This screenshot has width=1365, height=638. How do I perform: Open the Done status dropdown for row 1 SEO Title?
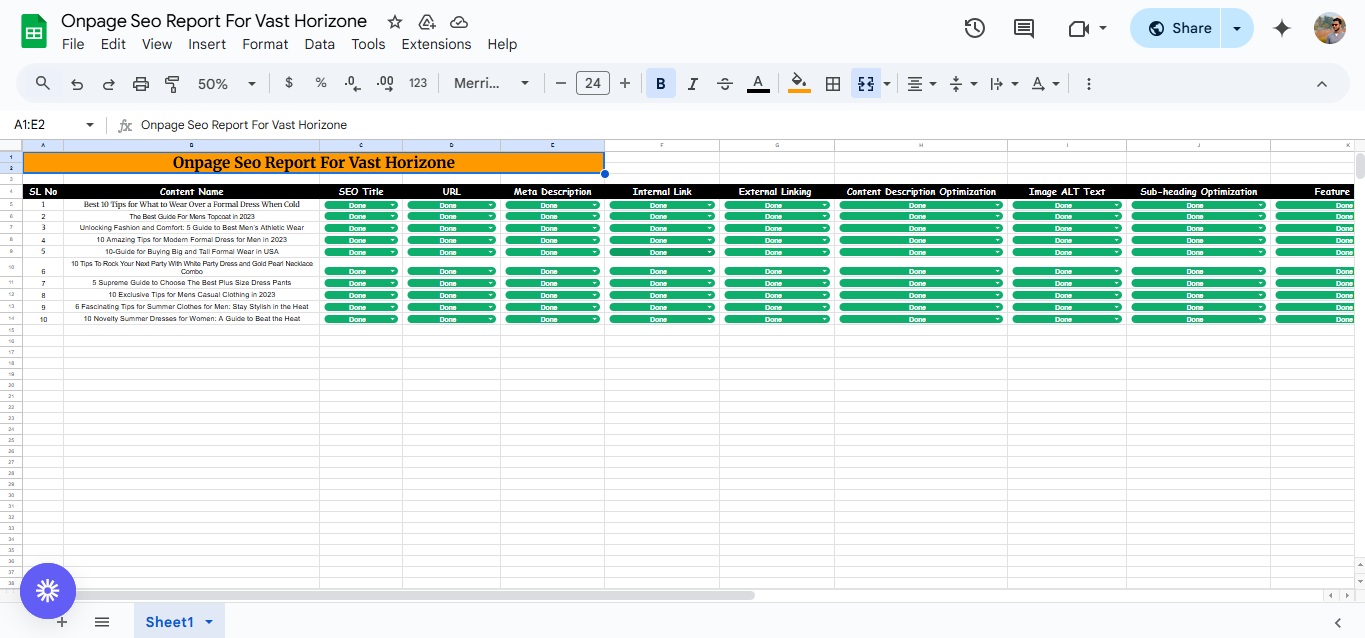pyautogui.click(x=393, y=204)
